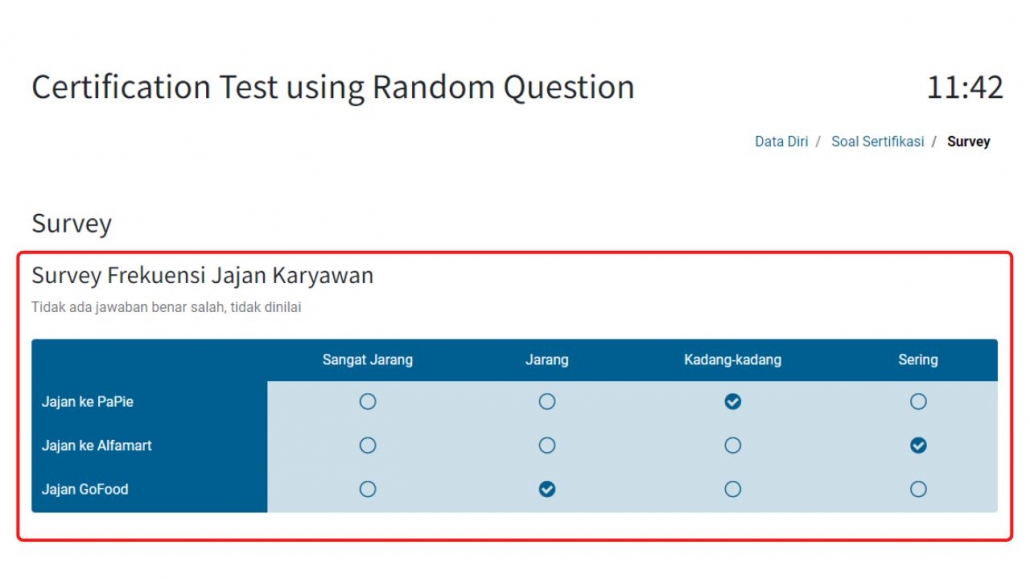Click the Jajan ke Alfamart row label
The width and height of the screenshot is (1030, 579).
click(97, 446)
